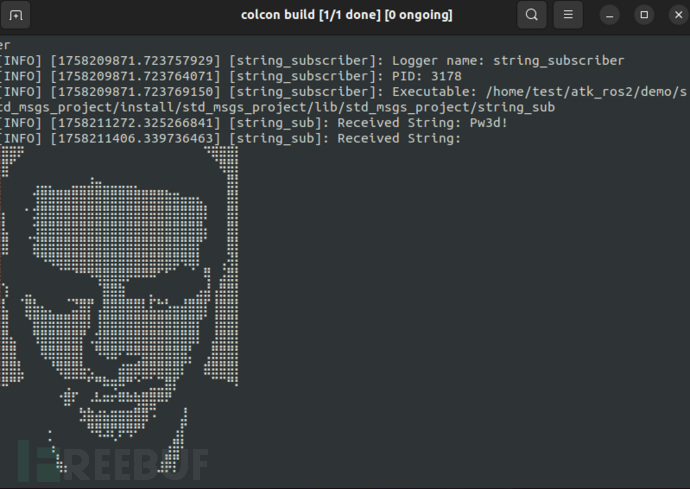Click timestamp 1758209871.723764071 on PID line
690x489 pixels.
[x=136, y=76]
